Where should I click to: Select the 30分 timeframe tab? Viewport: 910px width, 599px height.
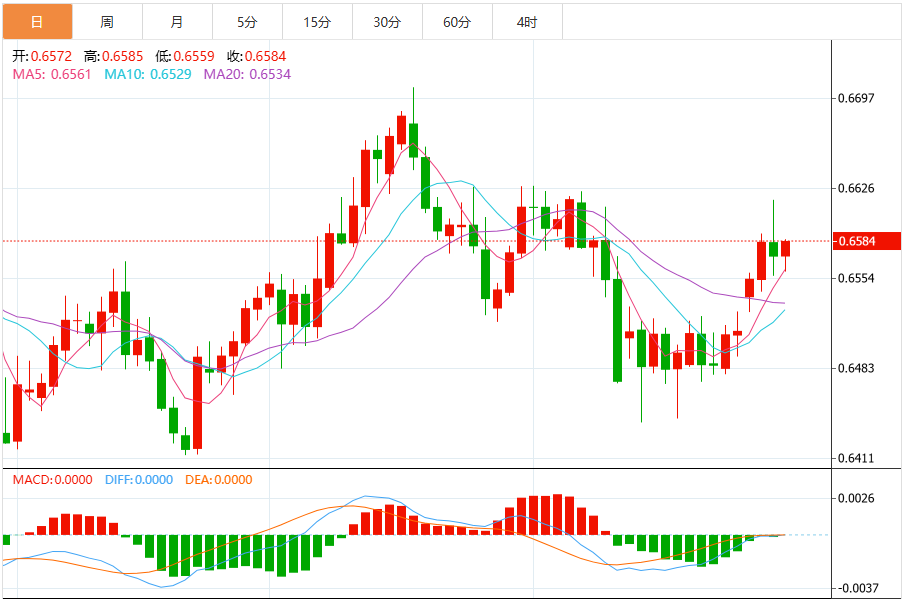(387, 22)
